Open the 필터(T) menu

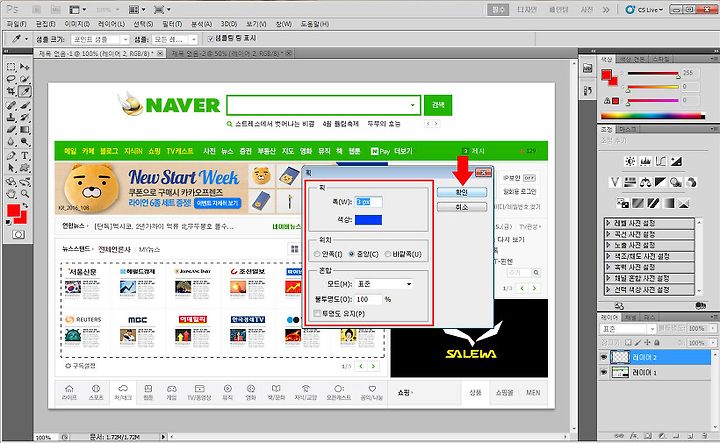coord(172,24)
